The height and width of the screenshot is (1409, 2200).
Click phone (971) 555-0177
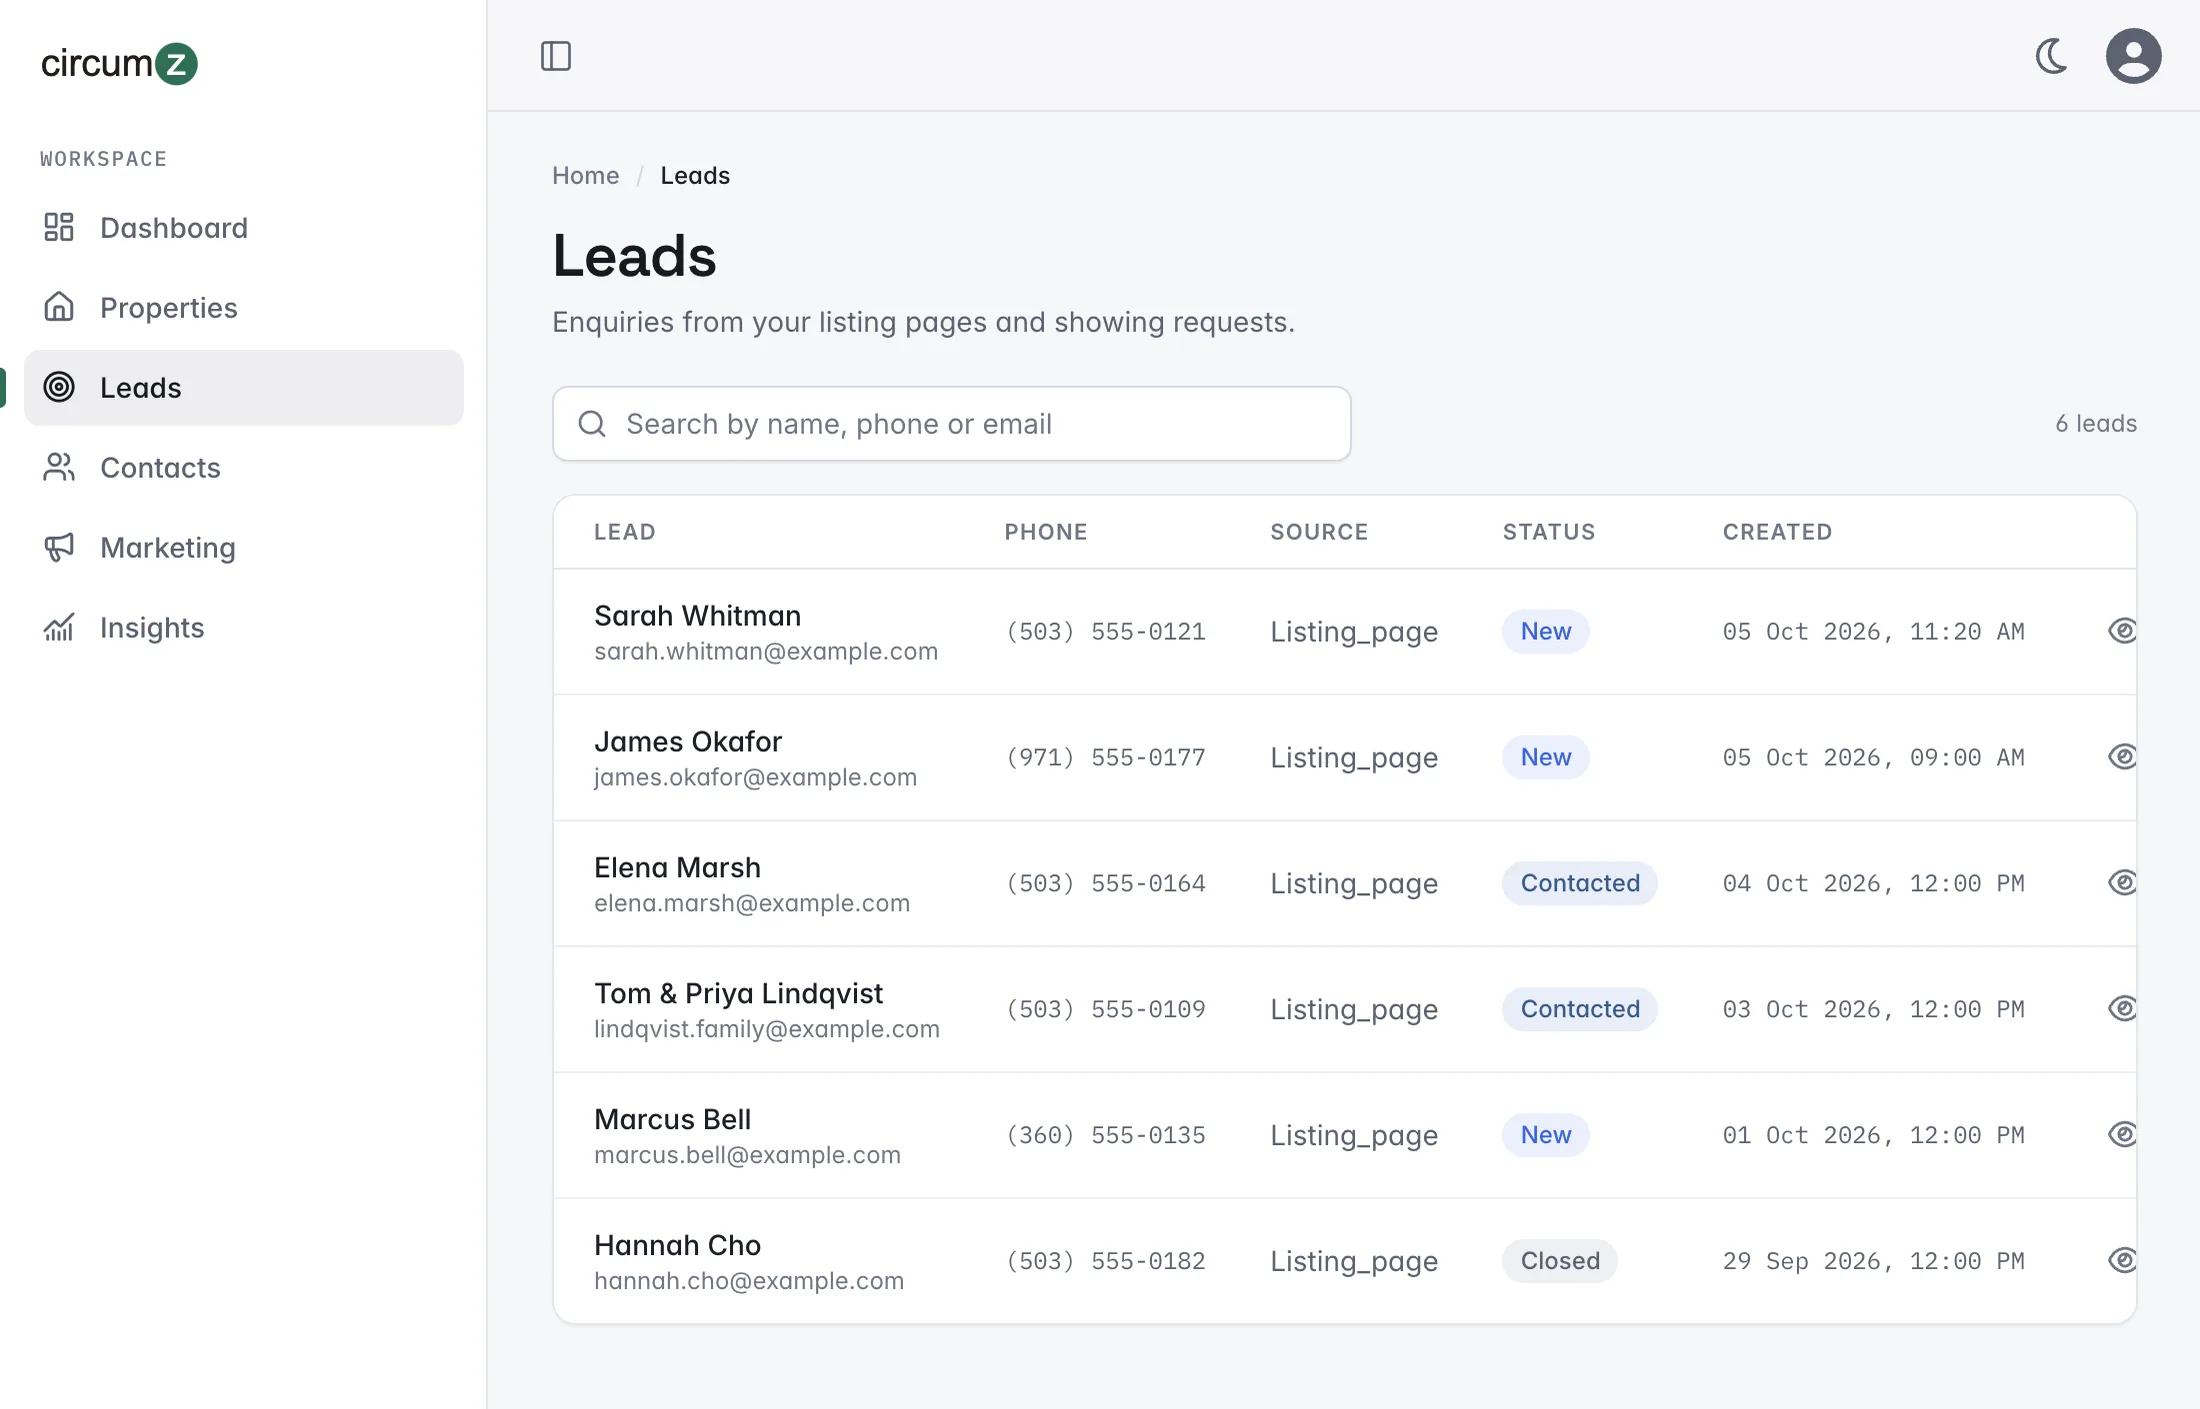pyautogui.click(x=1105, y=758)
